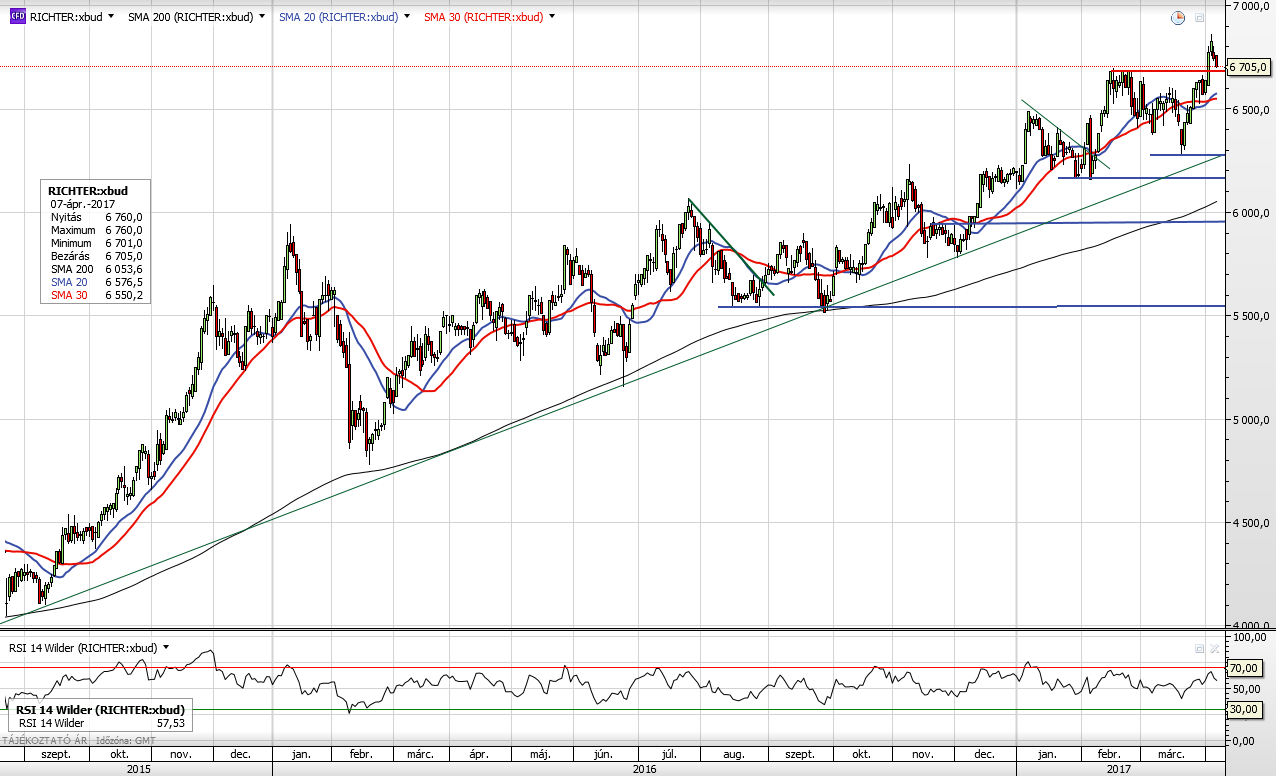The image size is (1276, 776).
Task: Open the RSI 14 Wilder dropdown arrow
Action: pyautogui.click(x=166, y=648)
